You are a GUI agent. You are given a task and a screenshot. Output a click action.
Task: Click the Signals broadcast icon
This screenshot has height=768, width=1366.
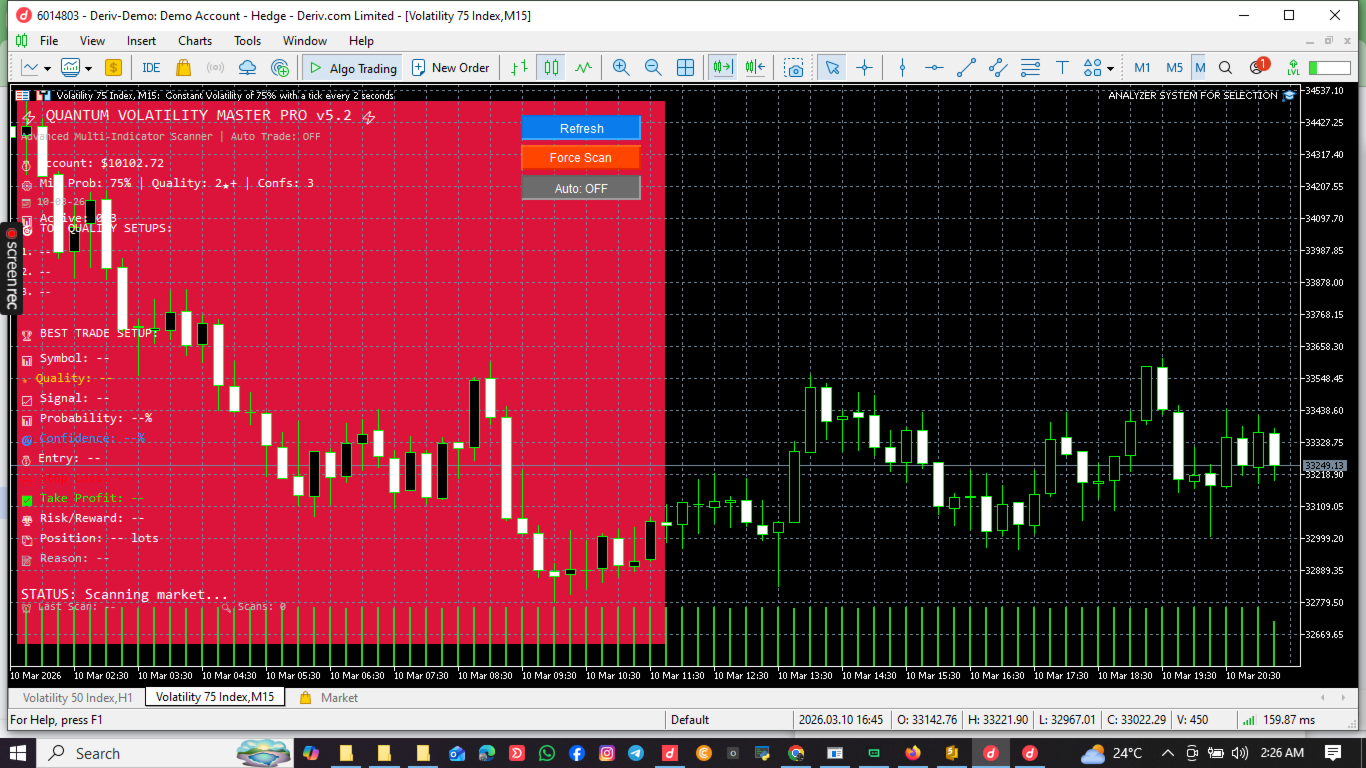(x=215, y=68)
